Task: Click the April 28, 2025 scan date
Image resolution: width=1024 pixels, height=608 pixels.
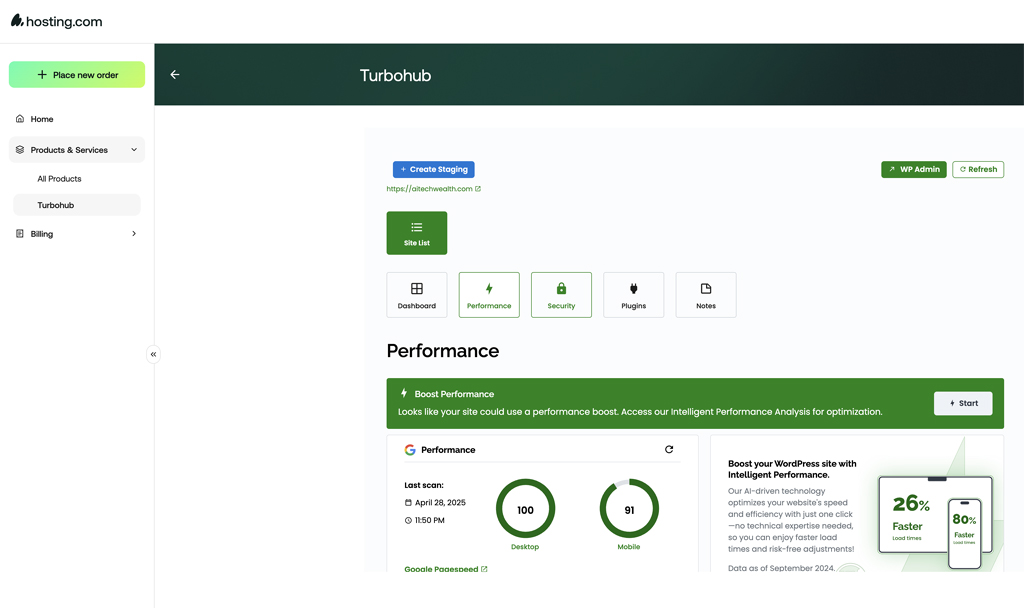Action: coord(440,503)
